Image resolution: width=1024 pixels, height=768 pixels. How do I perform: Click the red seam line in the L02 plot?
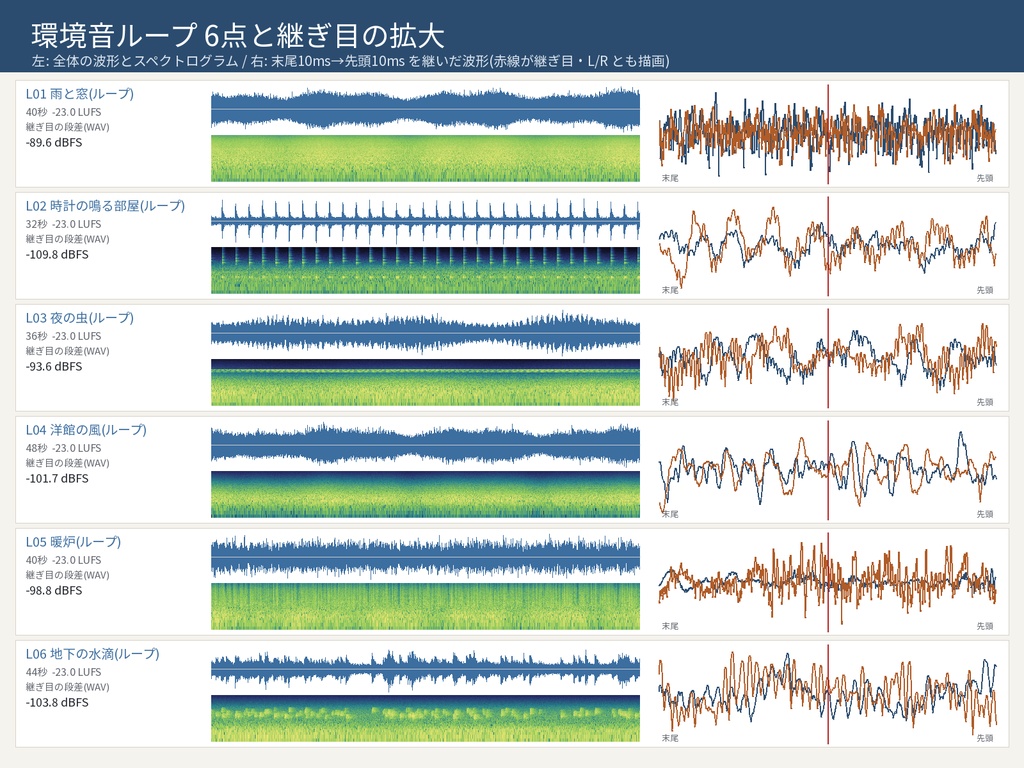pos(828,246)
